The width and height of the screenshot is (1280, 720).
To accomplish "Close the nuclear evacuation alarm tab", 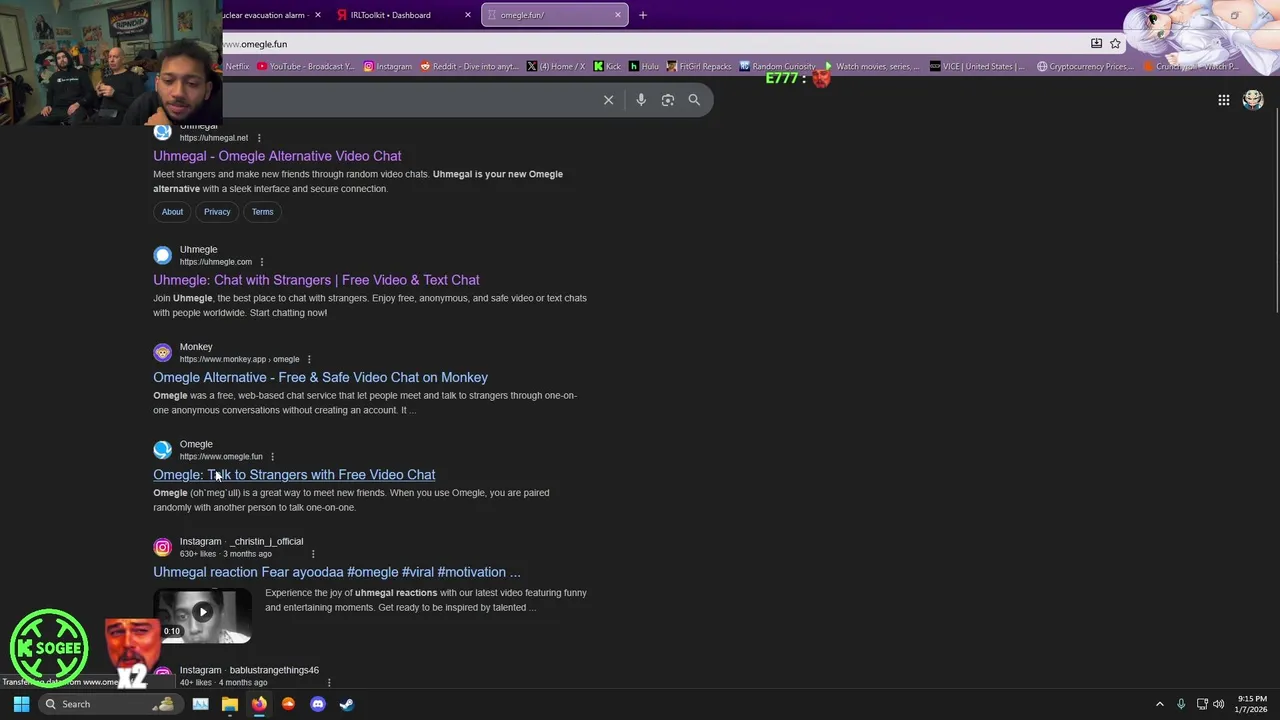I will pos(317,15).
